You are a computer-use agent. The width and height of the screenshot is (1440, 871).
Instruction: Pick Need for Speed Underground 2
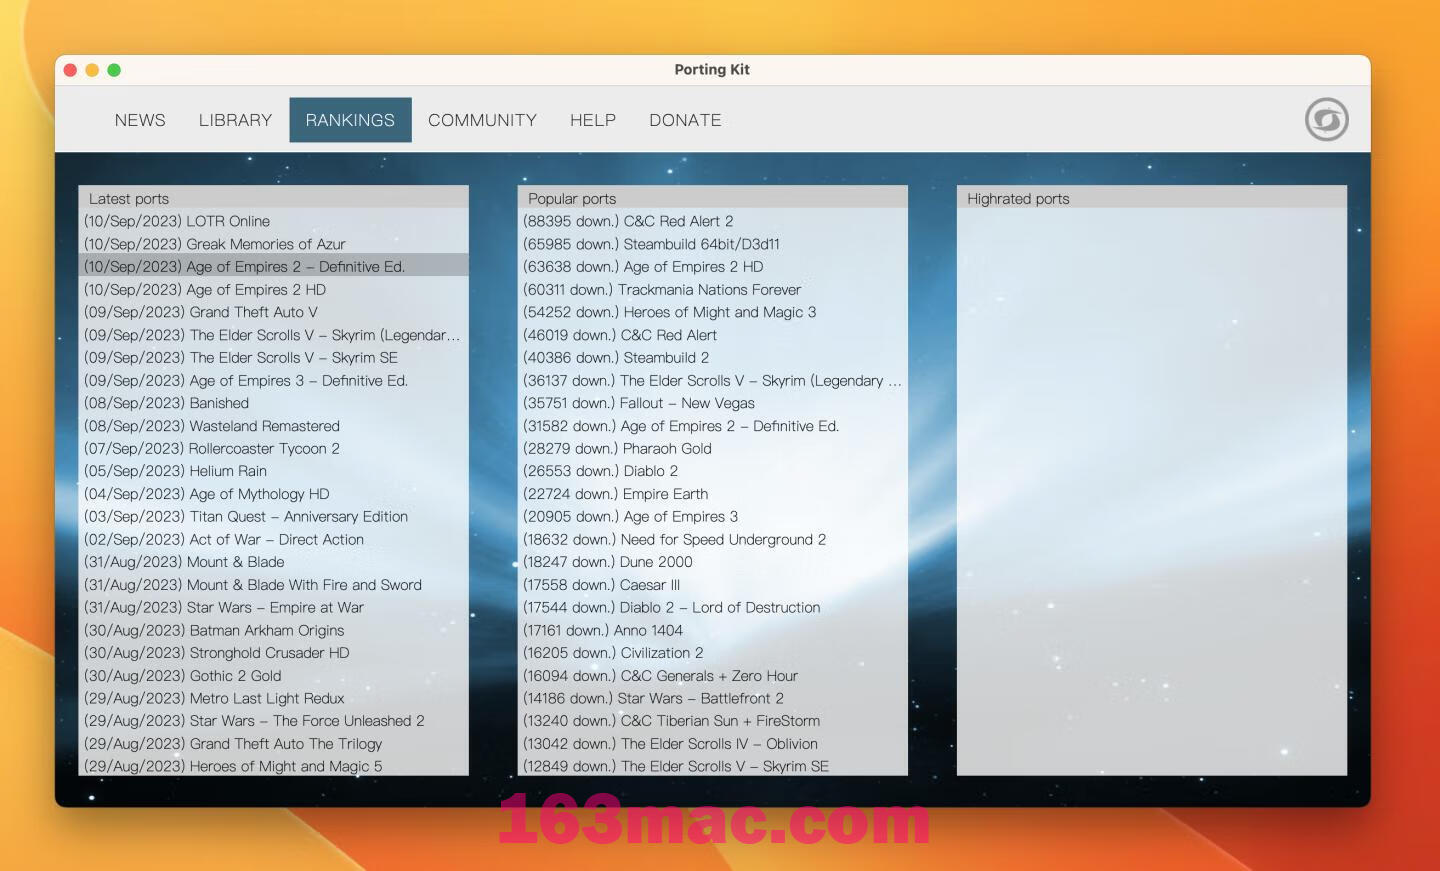(713, 539)
